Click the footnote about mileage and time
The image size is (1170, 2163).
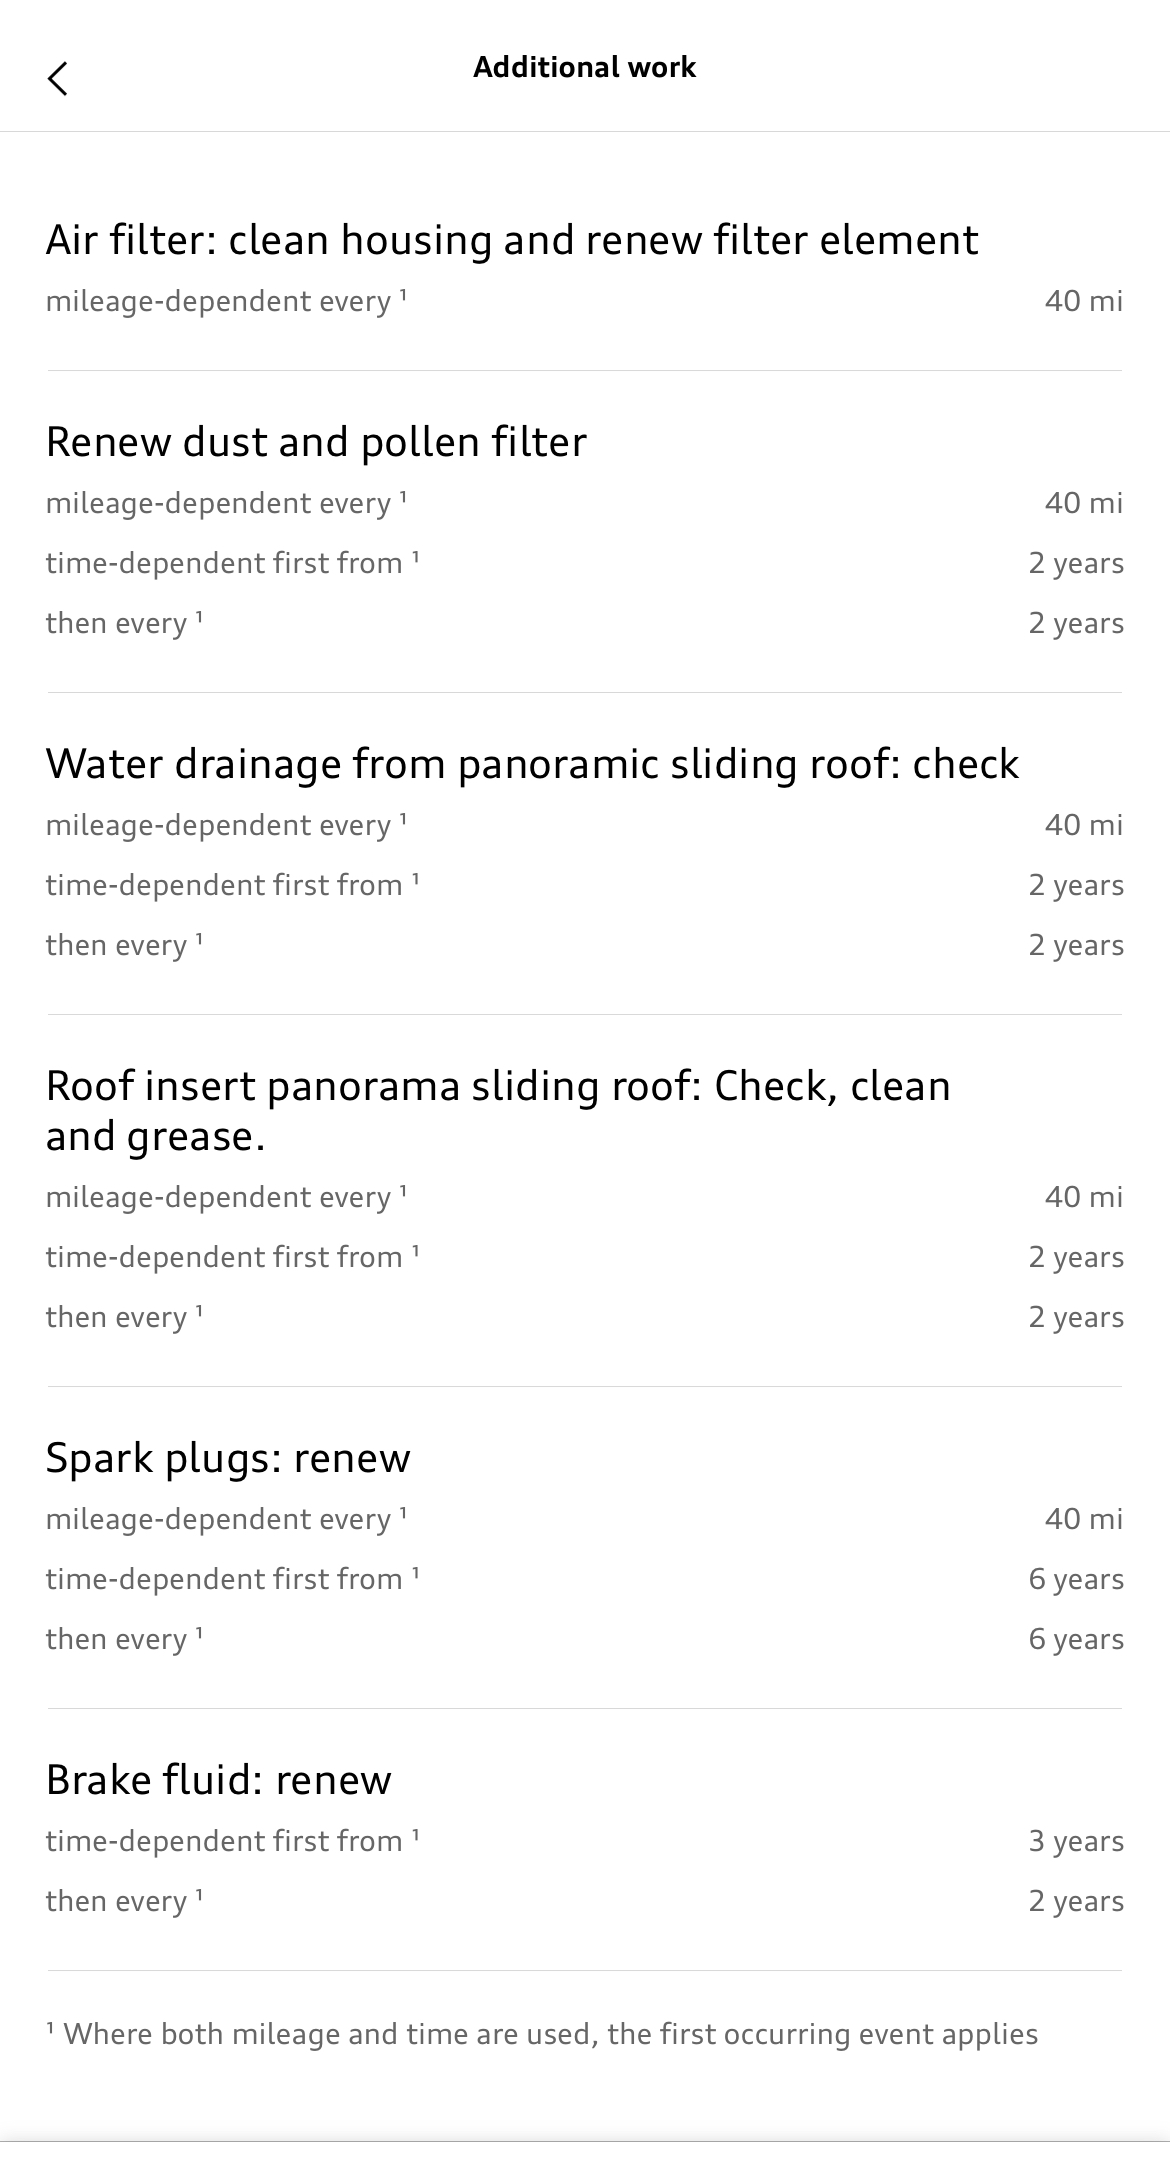pos(542,2034)
